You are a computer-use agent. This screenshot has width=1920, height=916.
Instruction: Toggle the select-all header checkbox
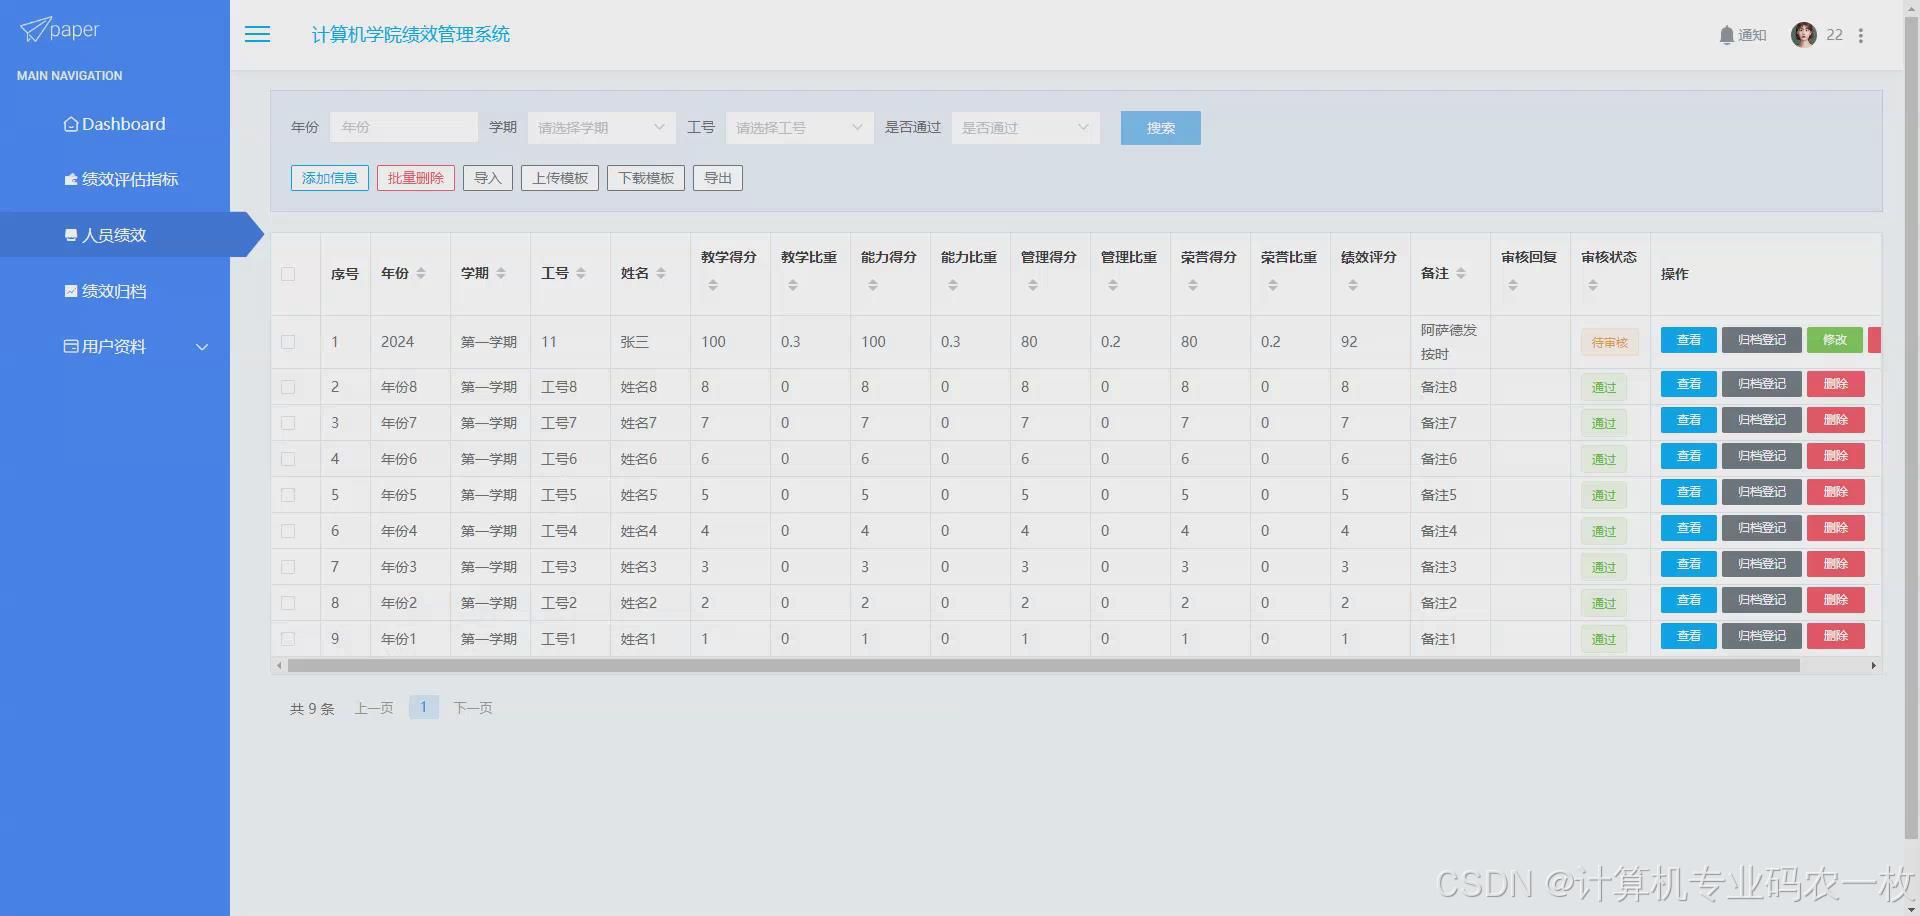[288, 274]
